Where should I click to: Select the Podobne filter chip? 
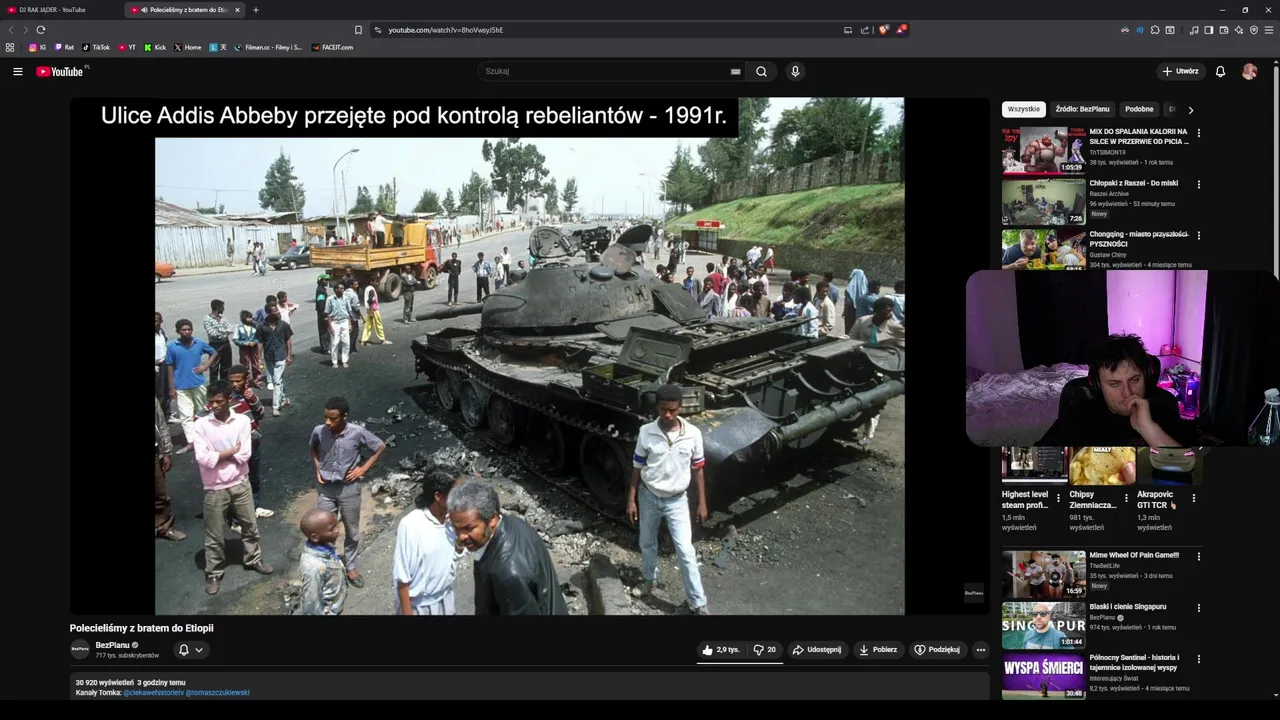click(x=1139, y=109)
